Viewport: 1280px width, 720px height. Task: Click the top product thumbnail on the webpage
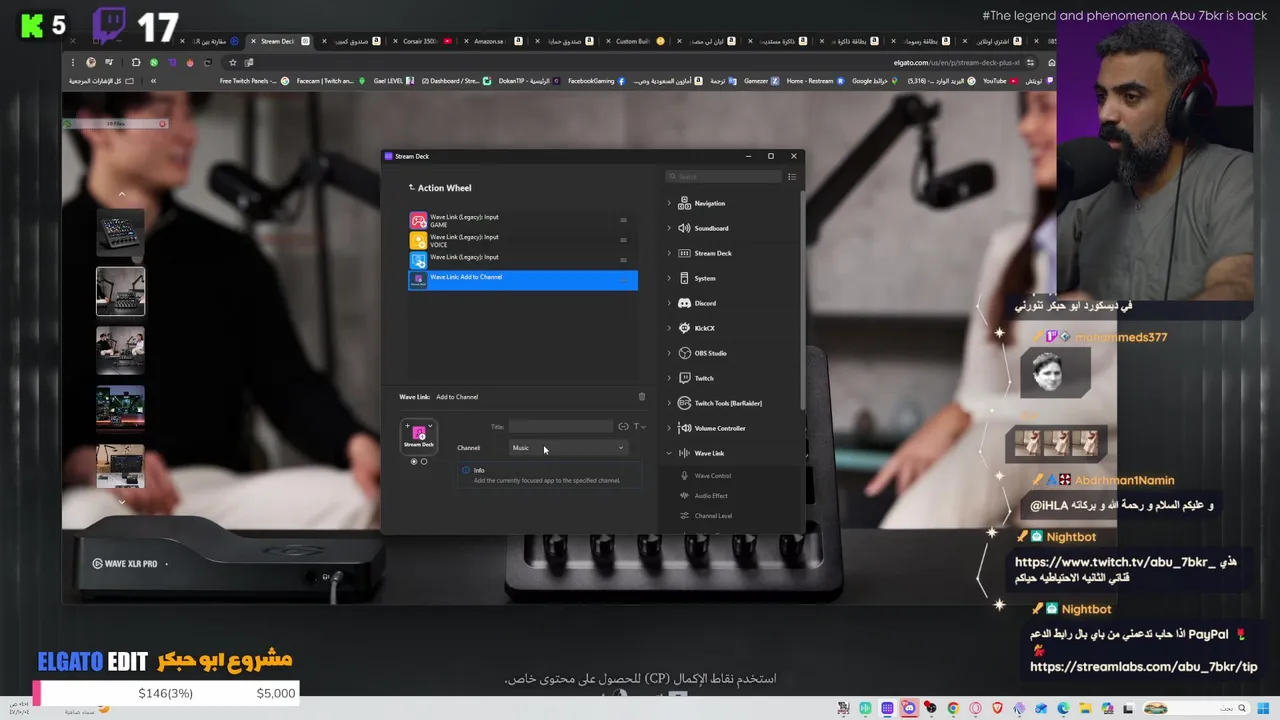(x=120, y=233)
